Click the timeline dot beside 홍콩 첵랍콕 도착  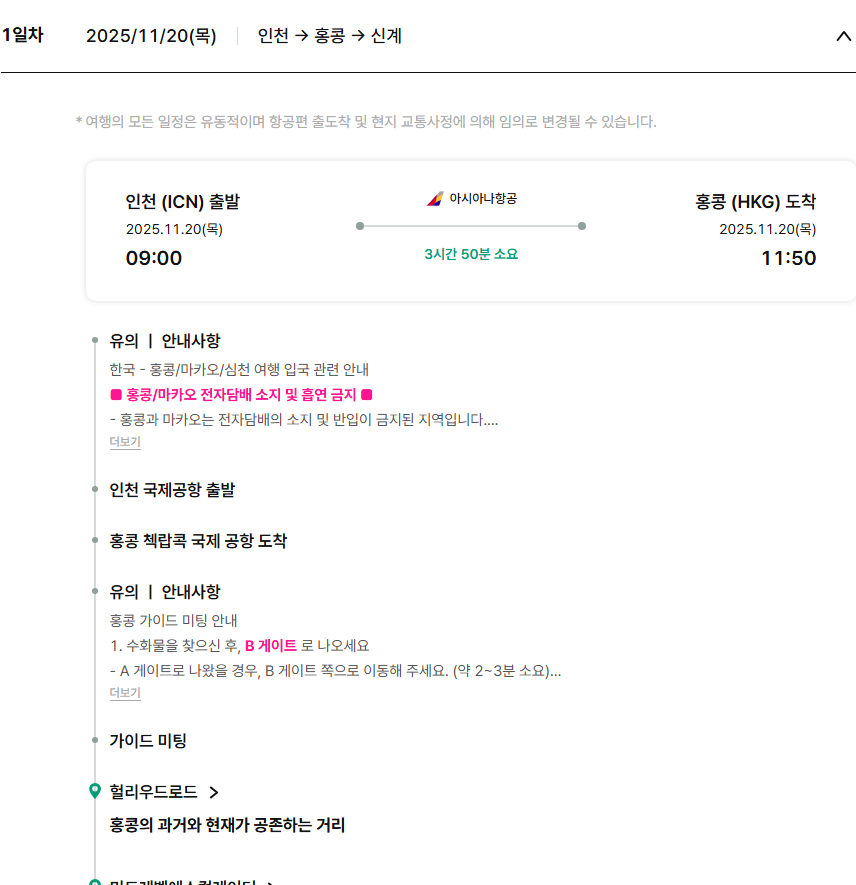tap(95, 541)
